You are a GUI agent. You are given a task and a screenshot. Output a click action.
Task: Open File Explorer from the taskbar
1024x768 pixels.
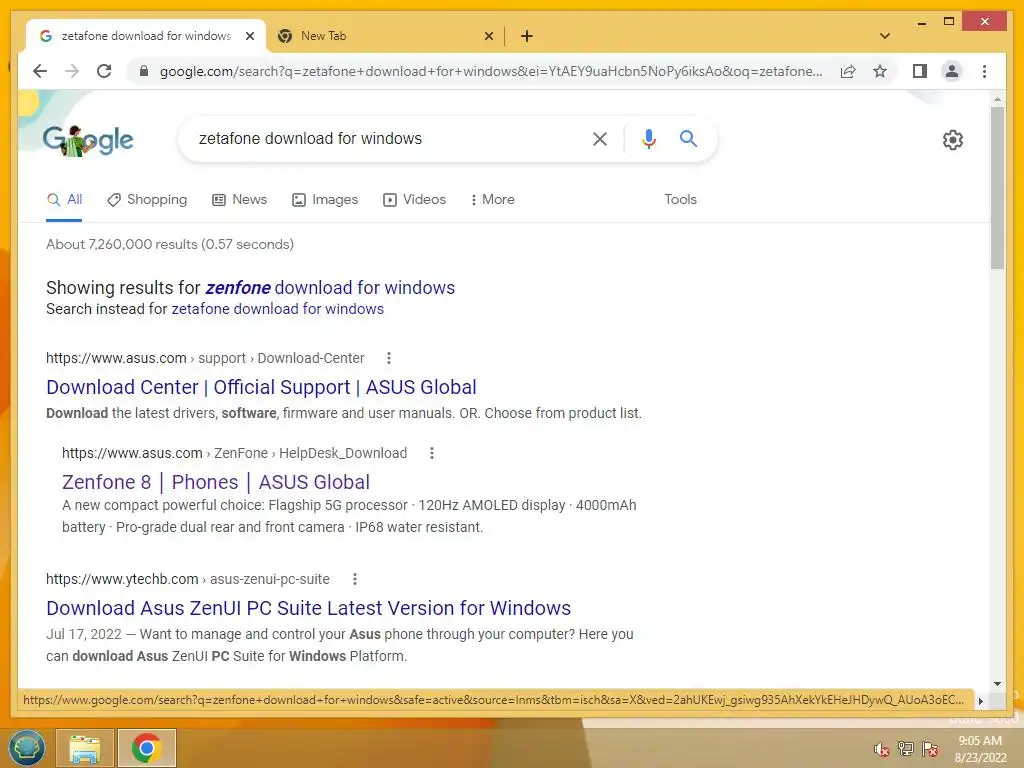85,748
